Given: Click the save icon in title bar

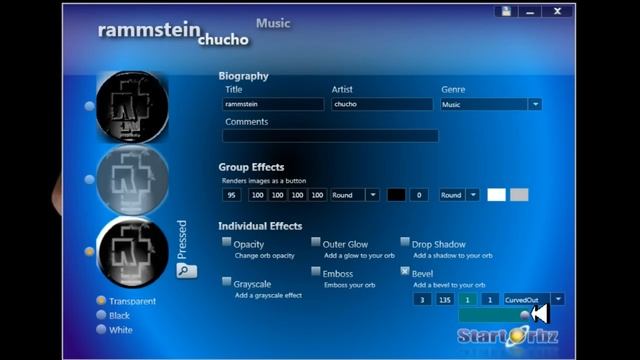Looking at the screenshot, I should pos(506,11).
